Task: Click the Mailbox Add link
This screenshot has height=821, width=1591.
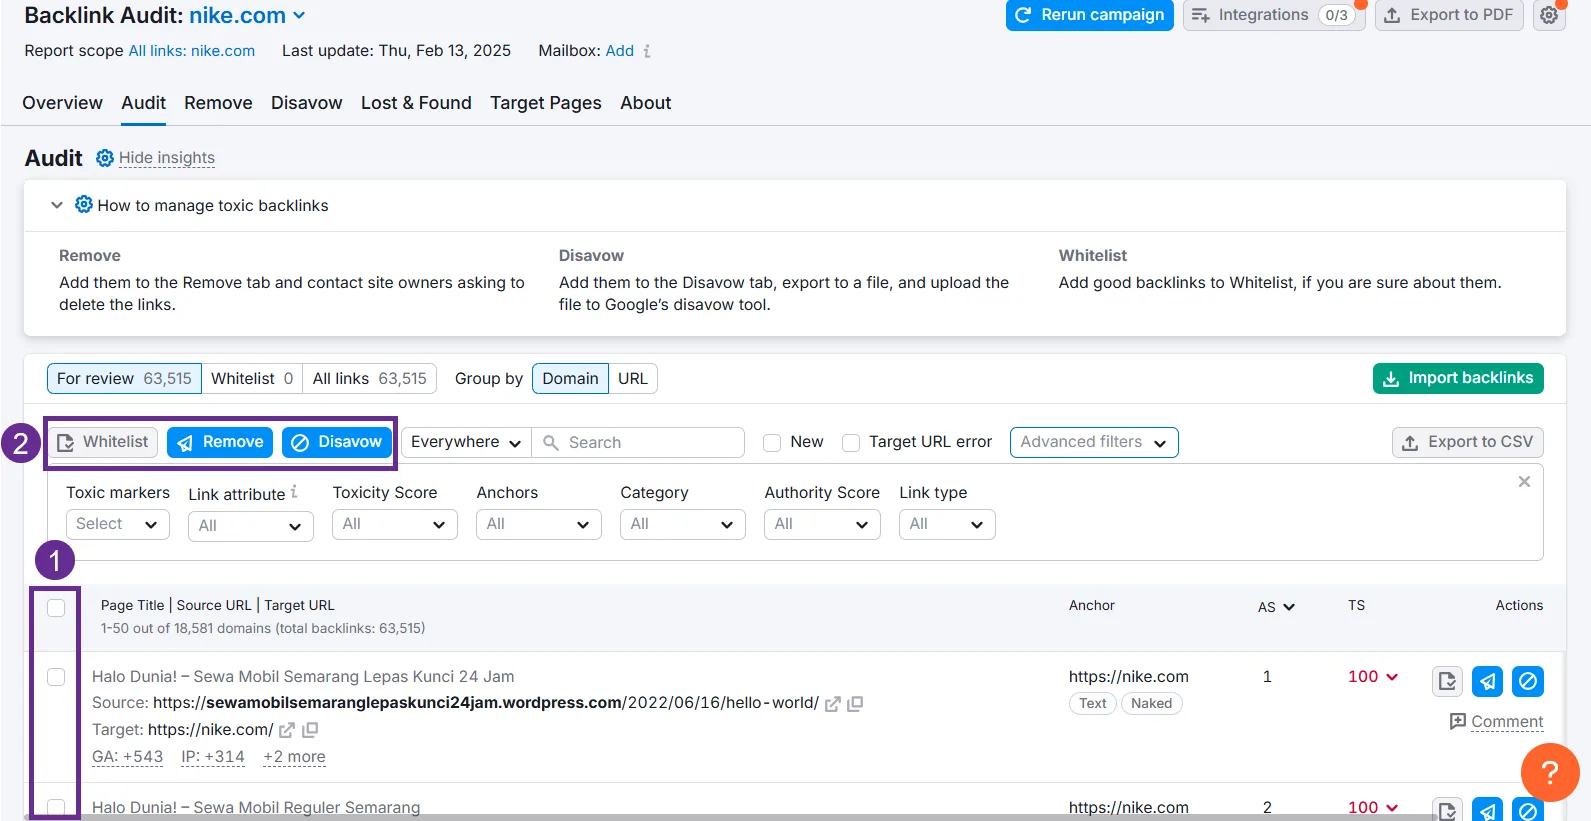Action: [x=620, y=51]
